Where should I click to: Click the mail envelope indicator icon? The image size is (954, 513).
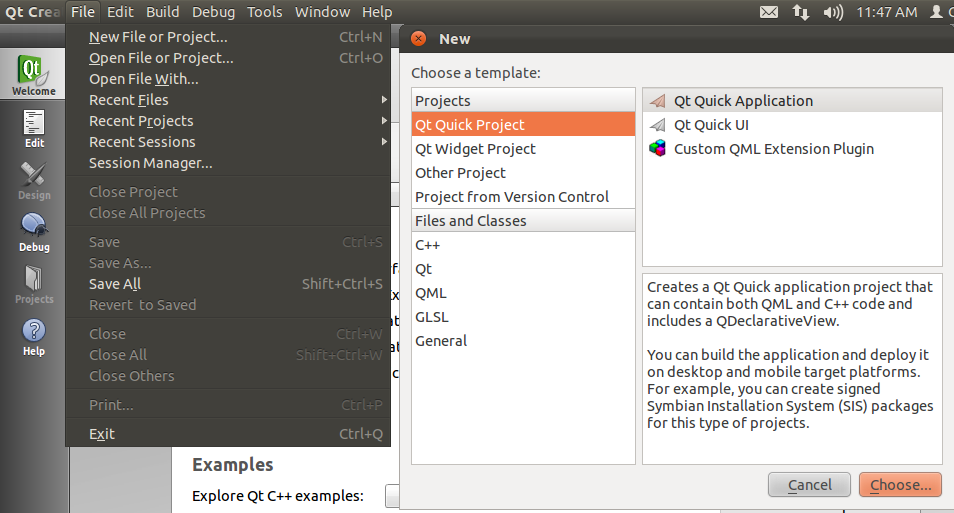pos(768,12)
